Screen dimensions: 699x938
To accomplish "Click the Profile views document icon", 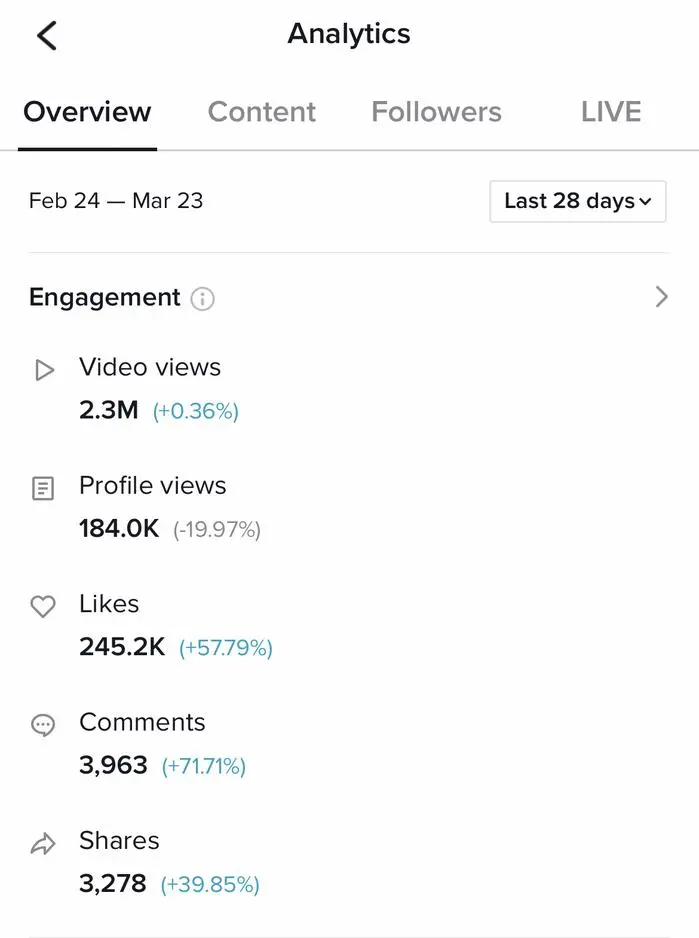I will [x=42, y=488].
